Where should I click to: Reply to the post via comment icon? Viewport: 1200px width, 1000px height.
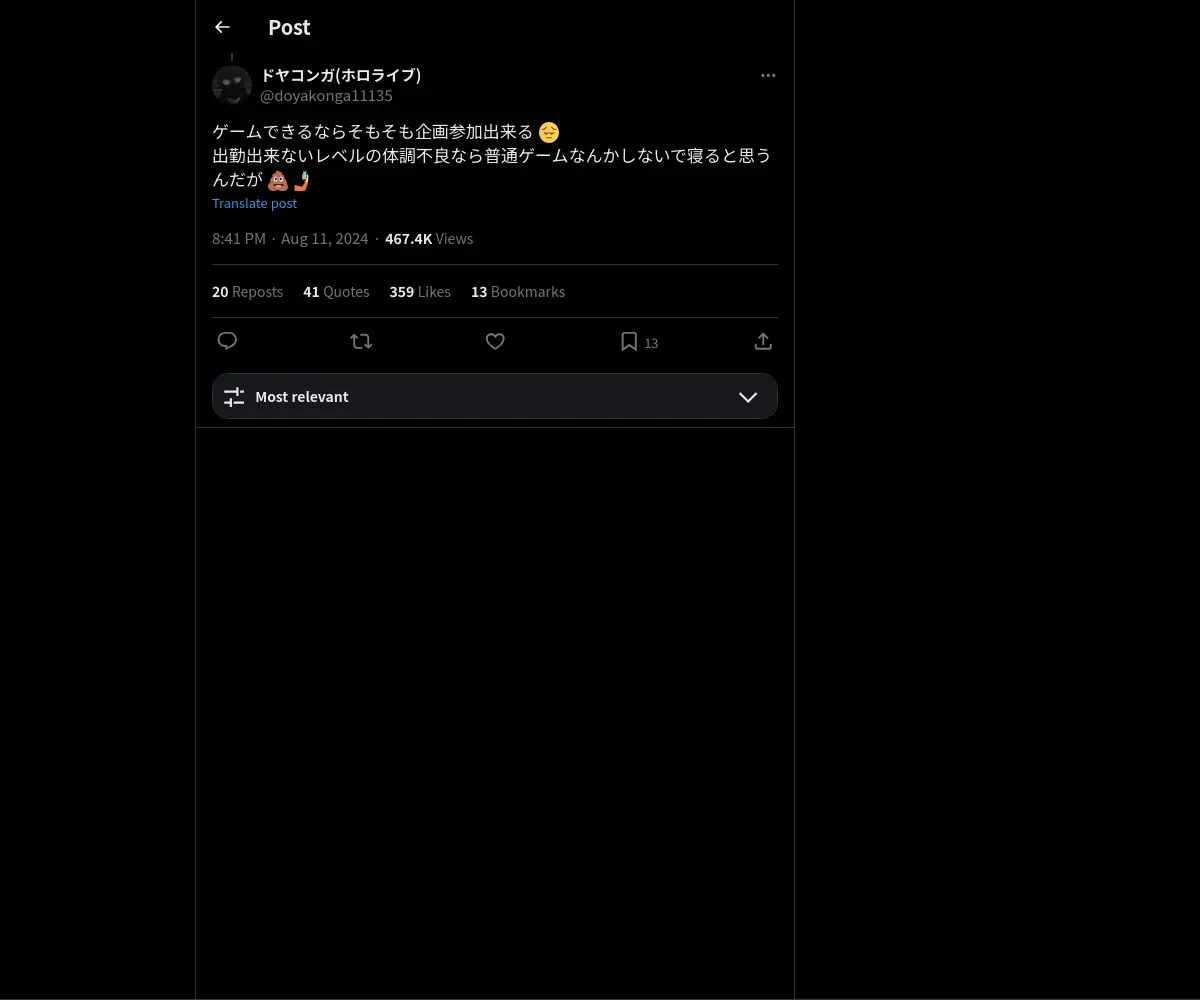227,341
